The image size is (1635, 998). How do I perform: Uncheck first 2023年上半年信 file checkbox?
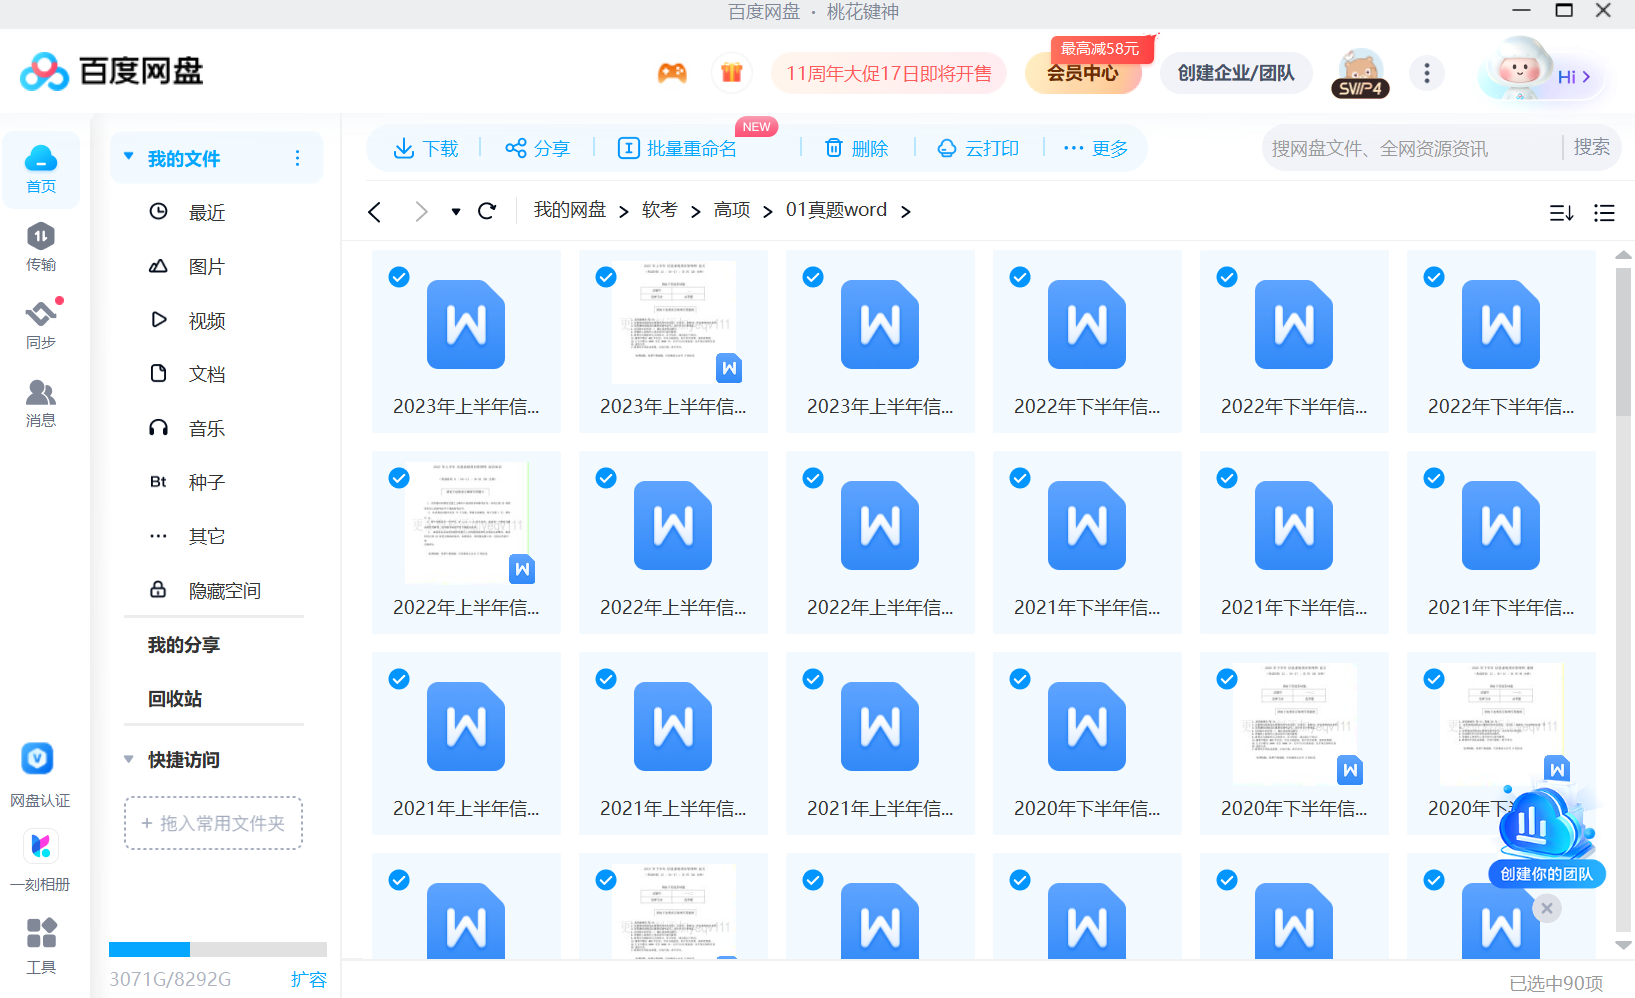[399, 277]
